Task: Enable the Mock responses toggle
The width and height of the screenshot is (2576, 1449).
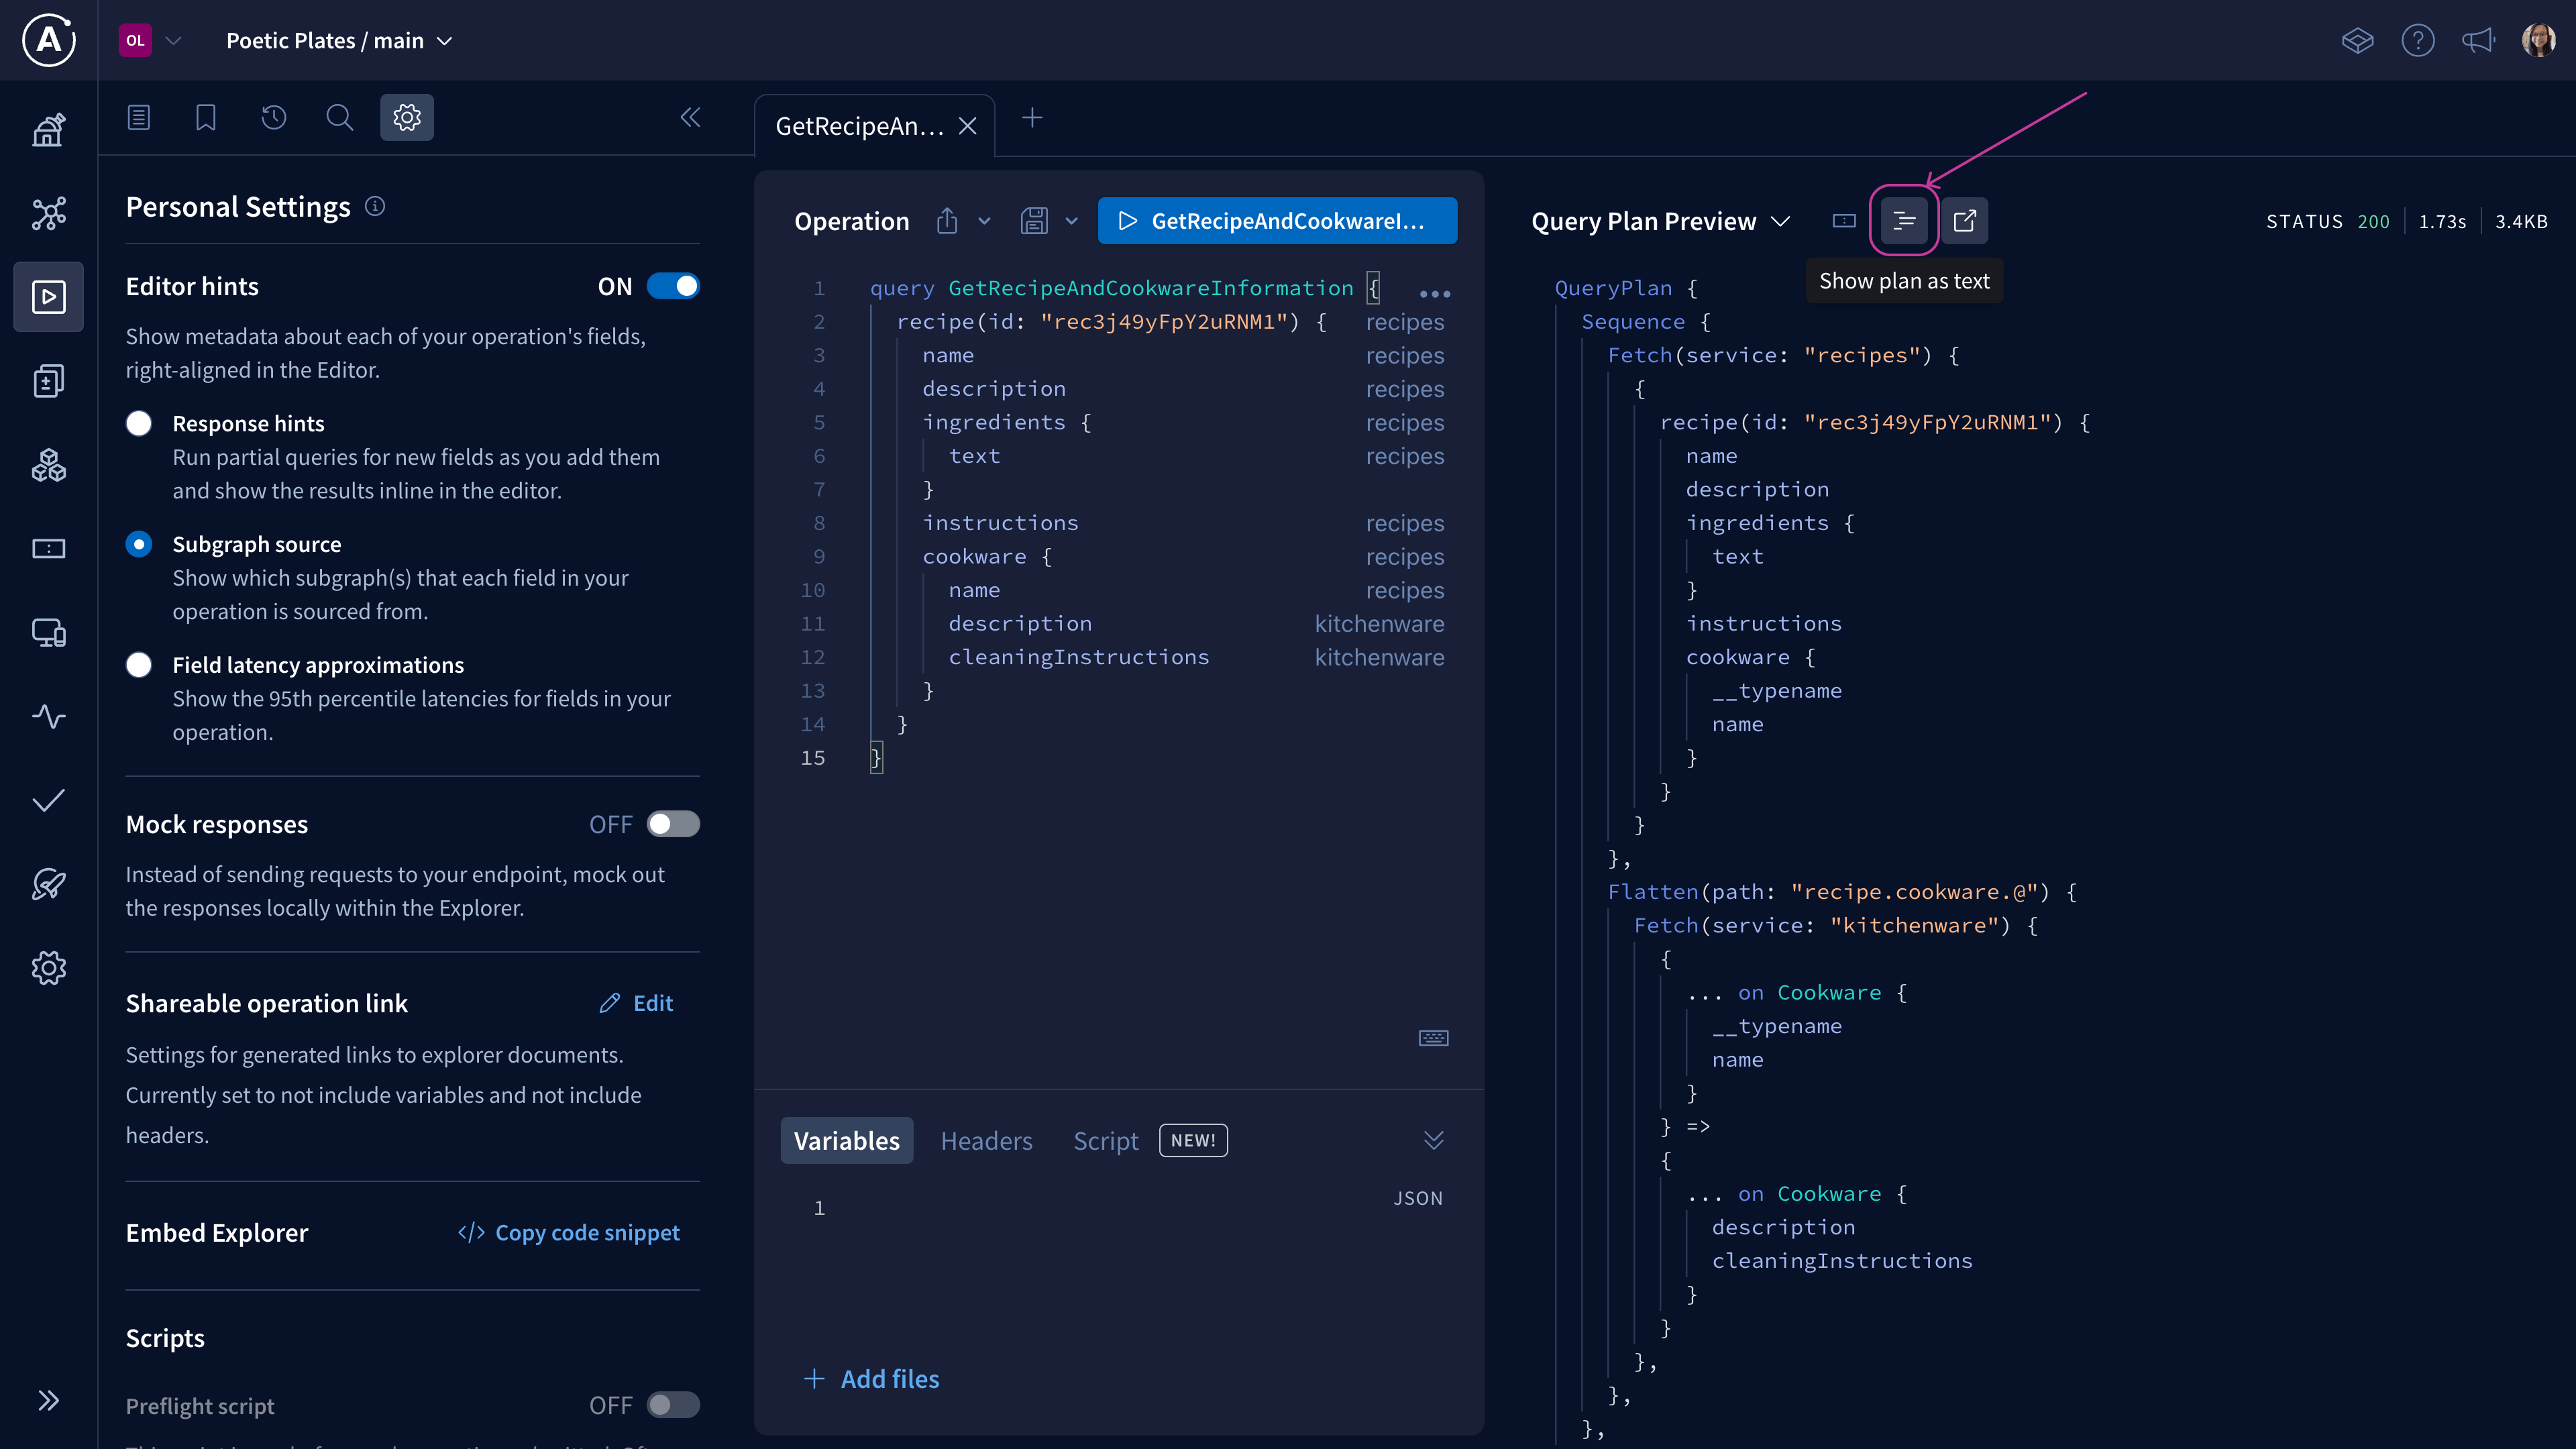Action: (673, 824)
